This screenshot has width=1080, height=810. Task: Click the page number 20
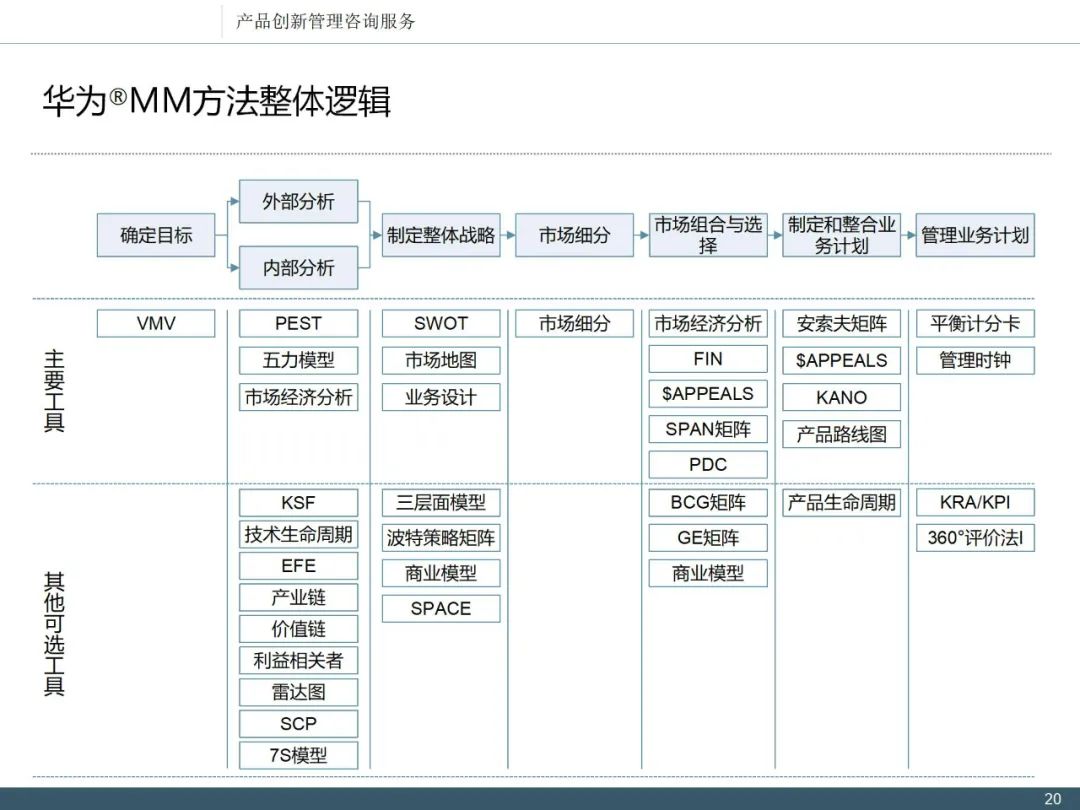click(x=1052, y=799)
